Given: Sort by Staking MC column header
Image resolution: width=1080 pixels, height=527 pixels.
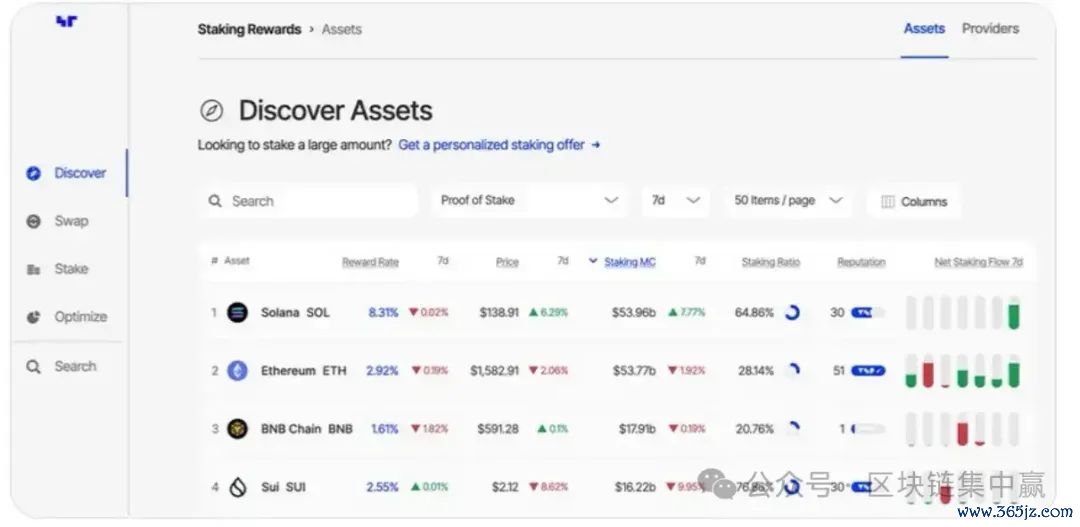Looking at the screenshot, I should (630, 262).
